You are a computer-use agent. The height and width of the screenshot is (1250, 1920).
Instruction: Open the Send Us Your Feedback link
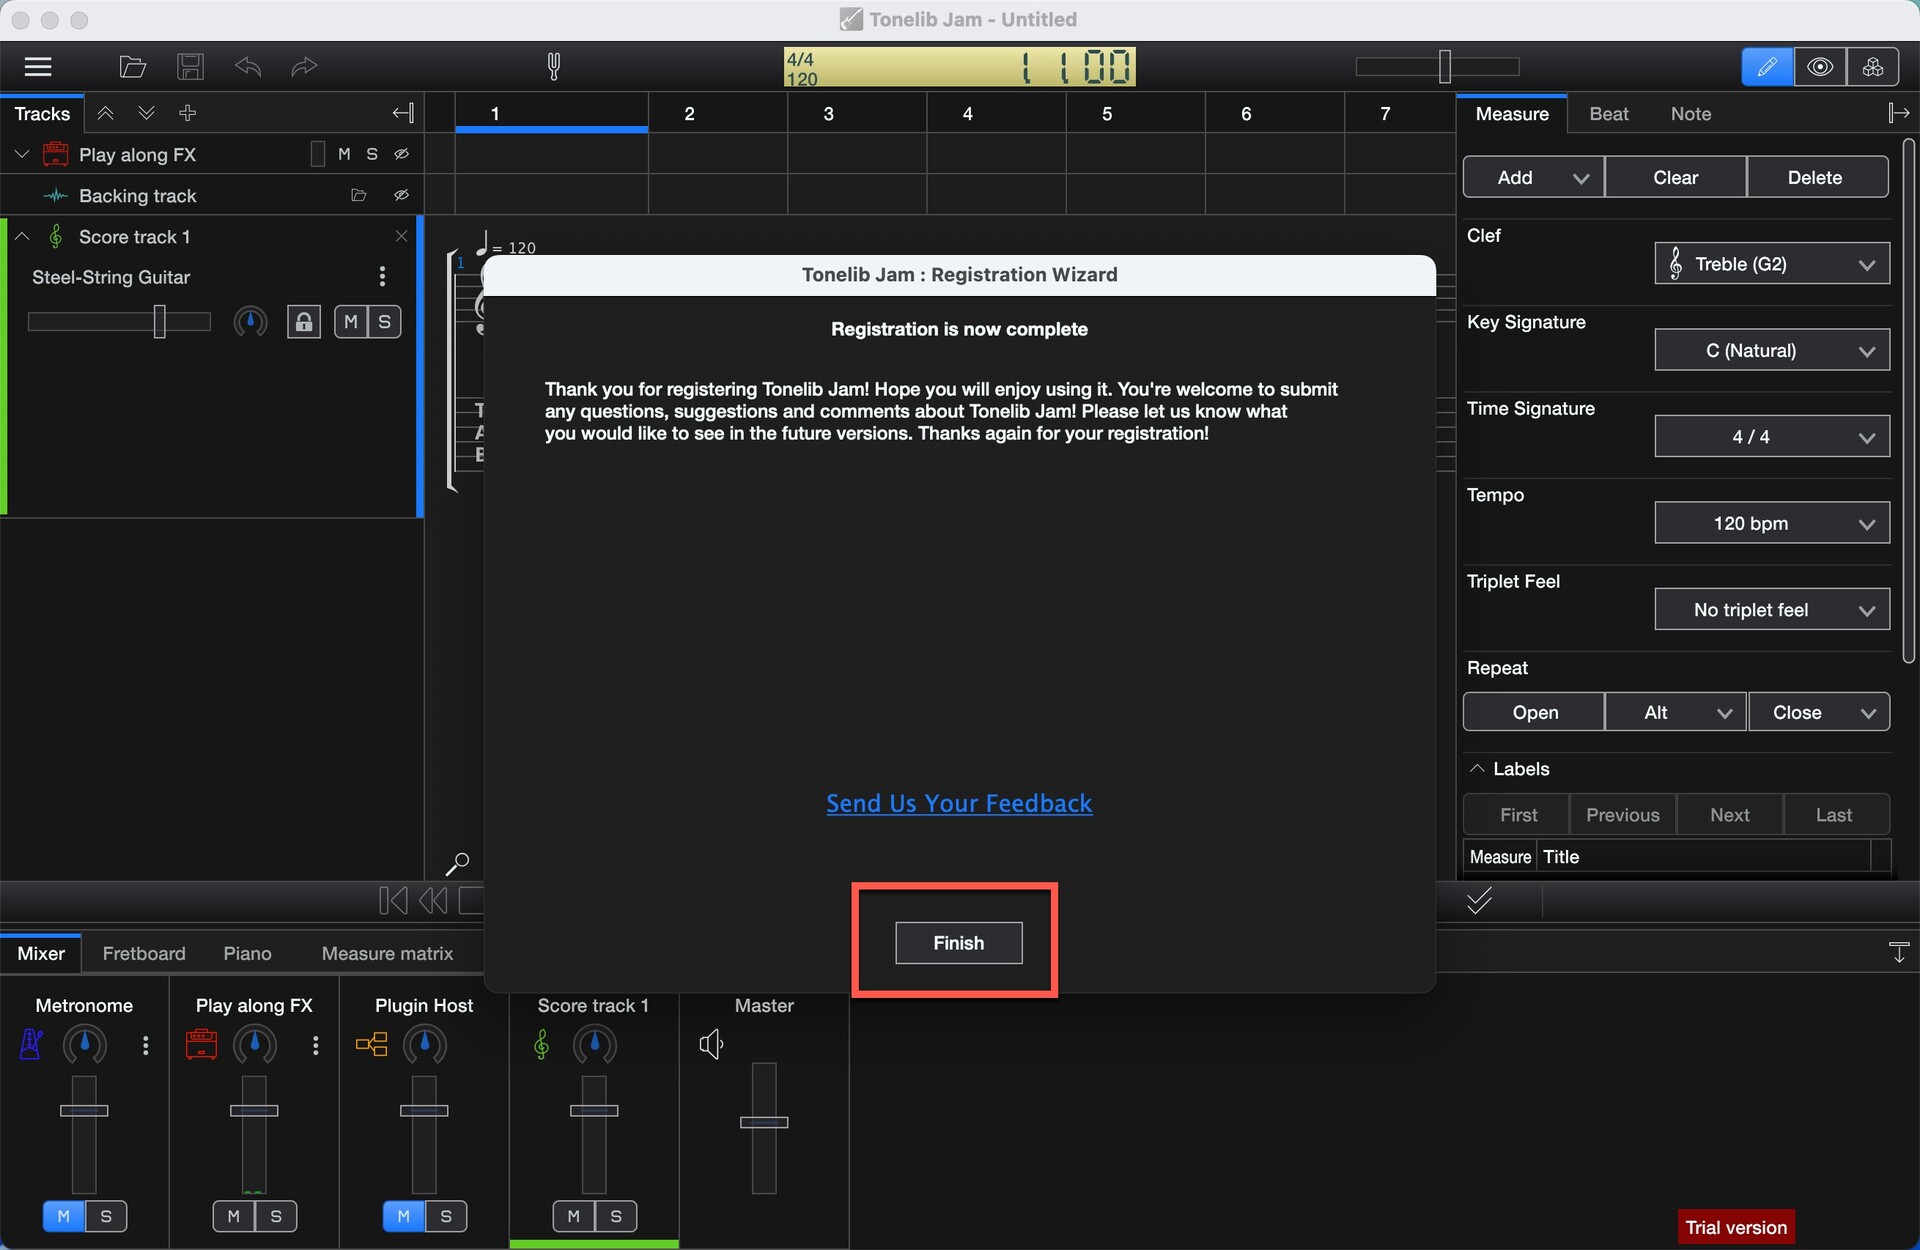pyautogui.click(x=959, y=803)
